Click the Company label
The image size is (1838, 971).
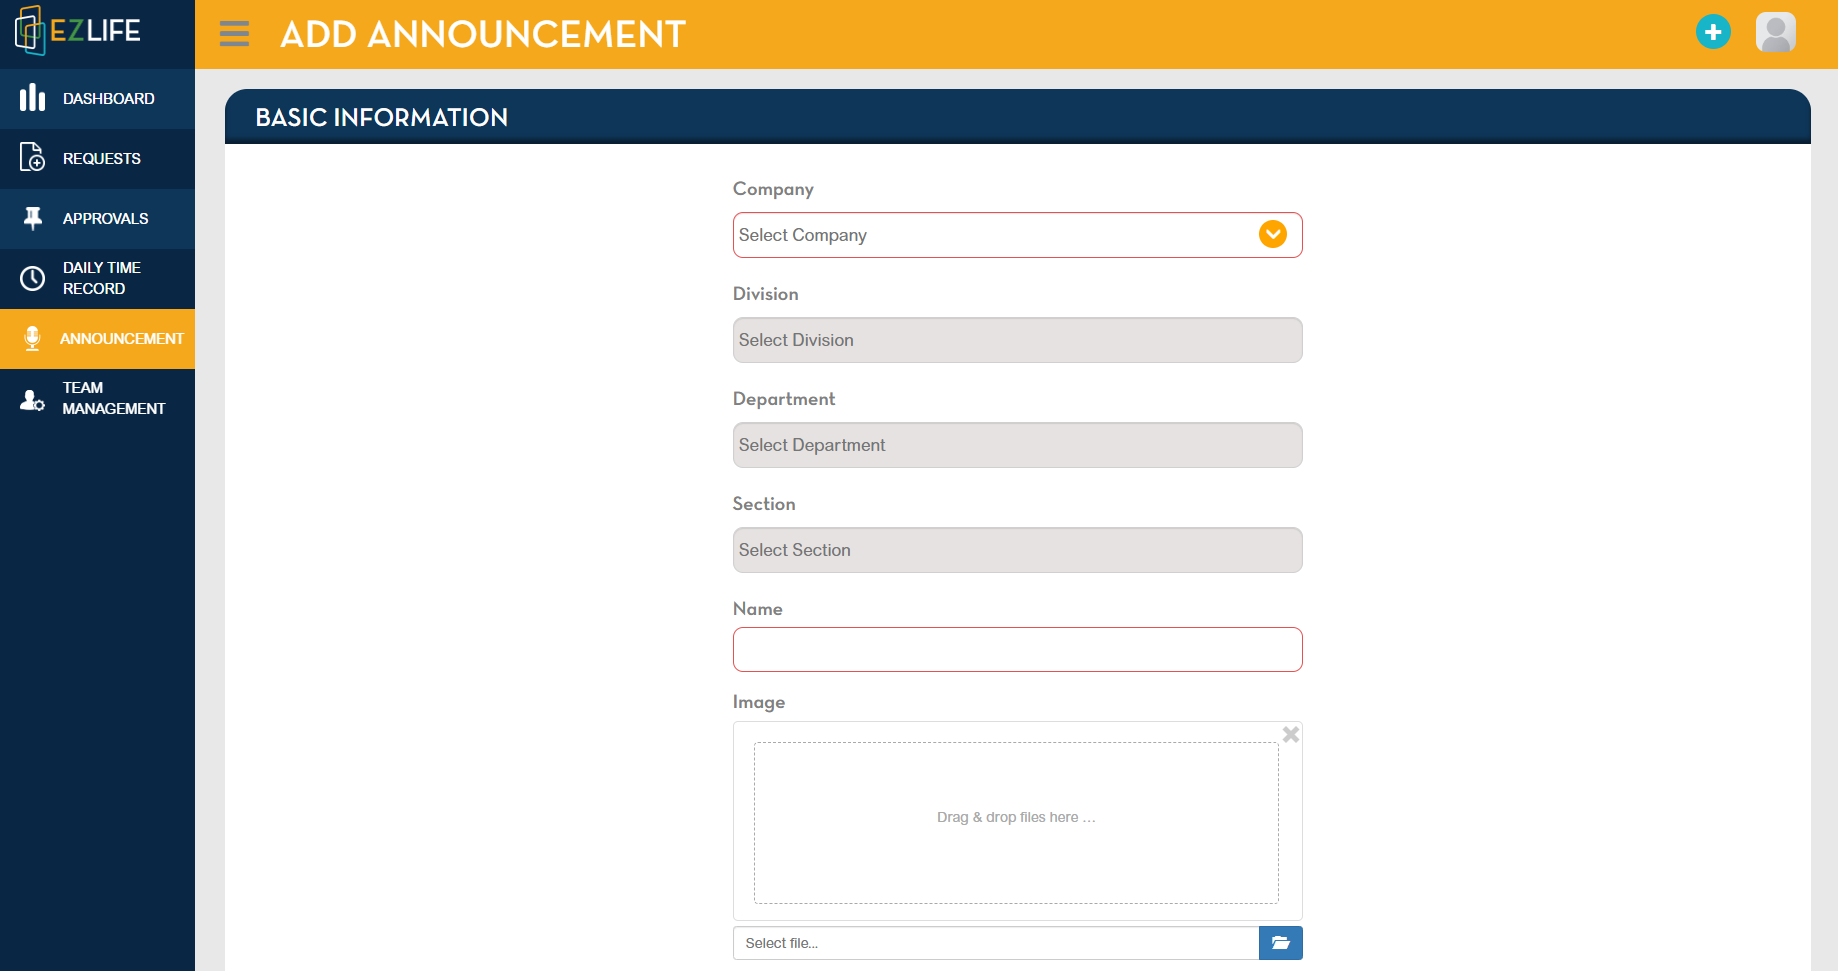[773, 189]
